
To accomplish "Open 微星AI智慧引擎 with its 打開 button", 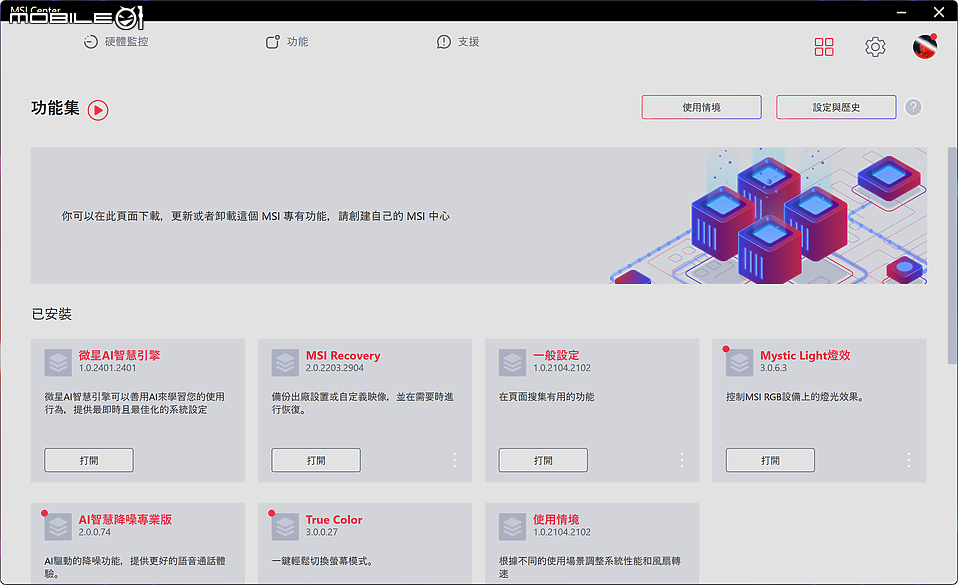I will (x=89, y=460).
